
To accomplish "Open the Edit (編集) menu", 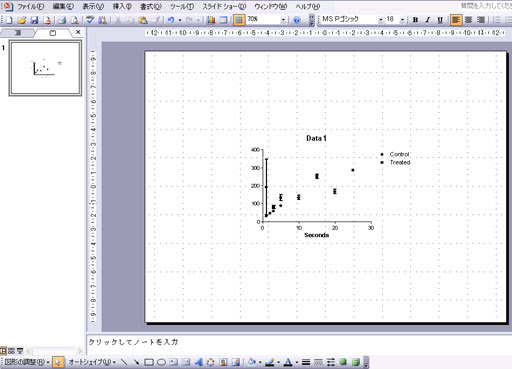I will click(63, 6).
